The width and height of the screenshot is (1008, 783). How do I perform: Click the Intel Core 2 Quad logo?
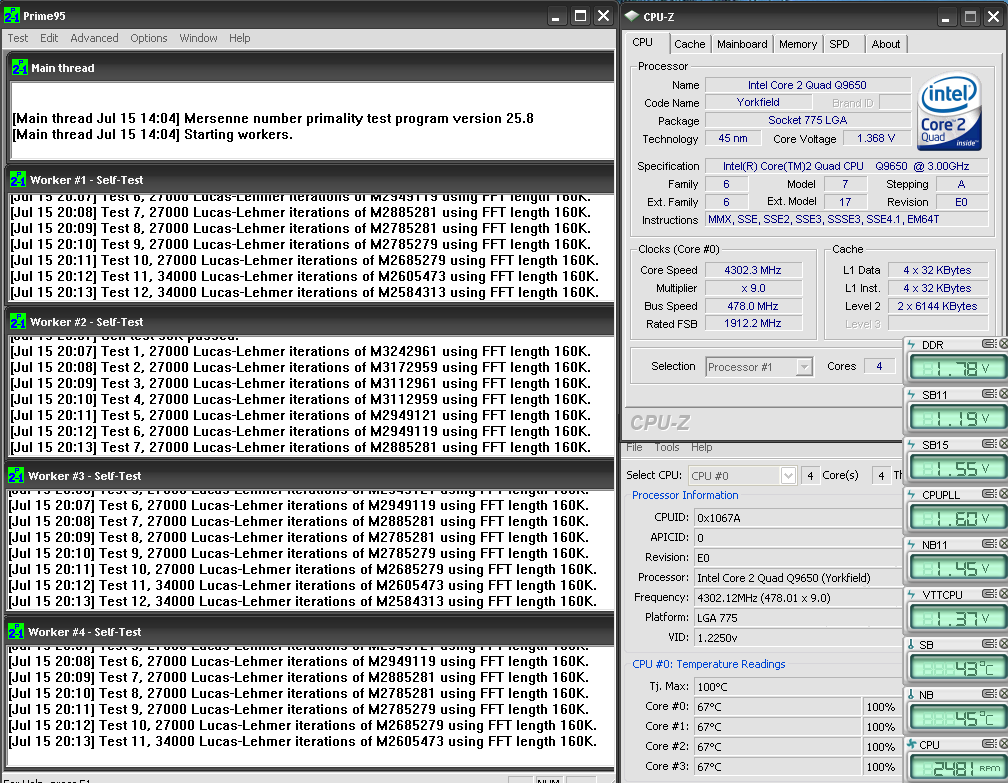(950, 111)
